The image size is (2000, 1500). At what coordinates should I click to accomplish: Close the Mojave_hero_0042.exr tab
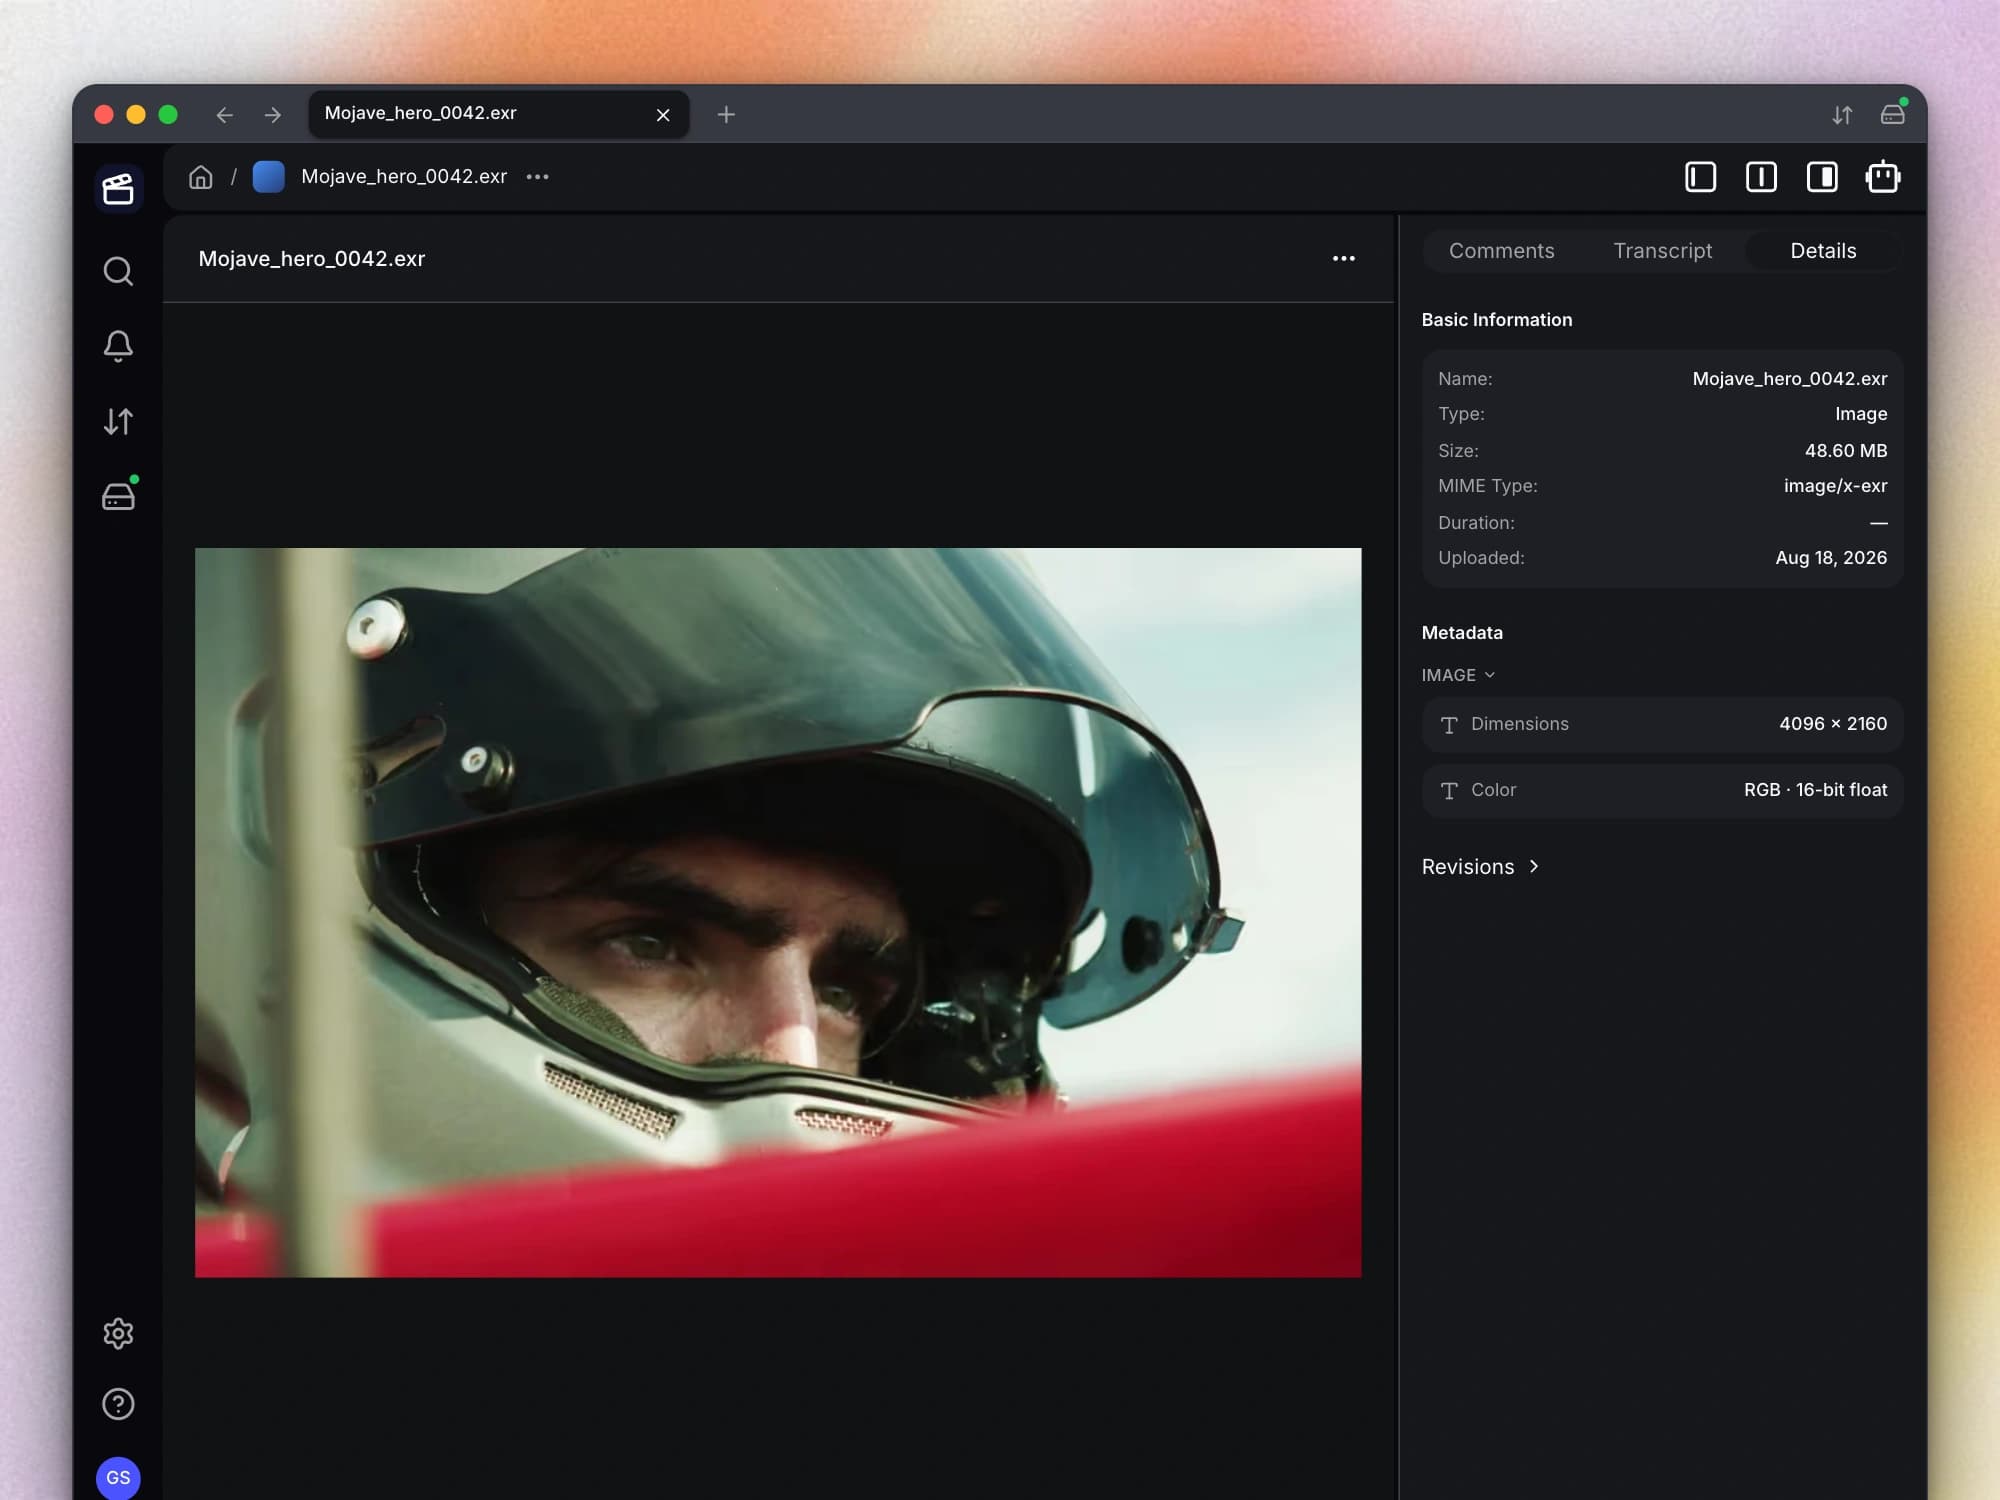coord(663,115)
